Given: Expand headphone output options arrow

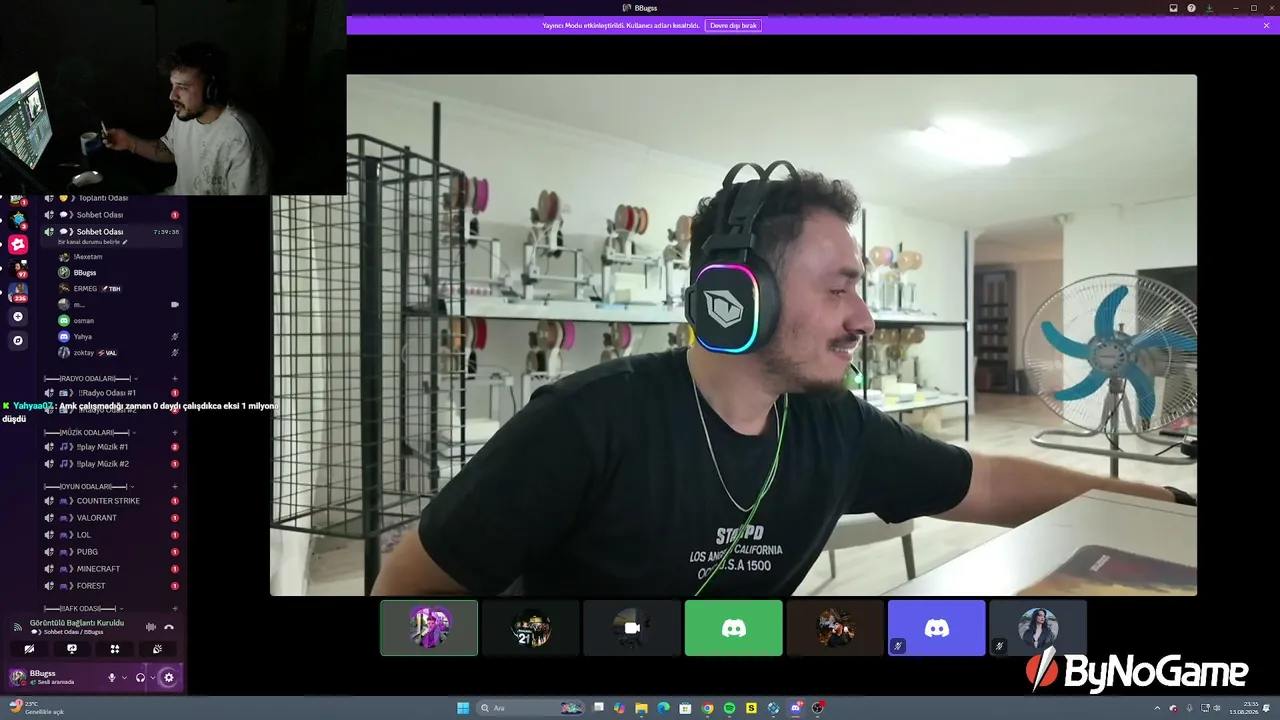Looking at the screenshot, I should coord(152,678).
